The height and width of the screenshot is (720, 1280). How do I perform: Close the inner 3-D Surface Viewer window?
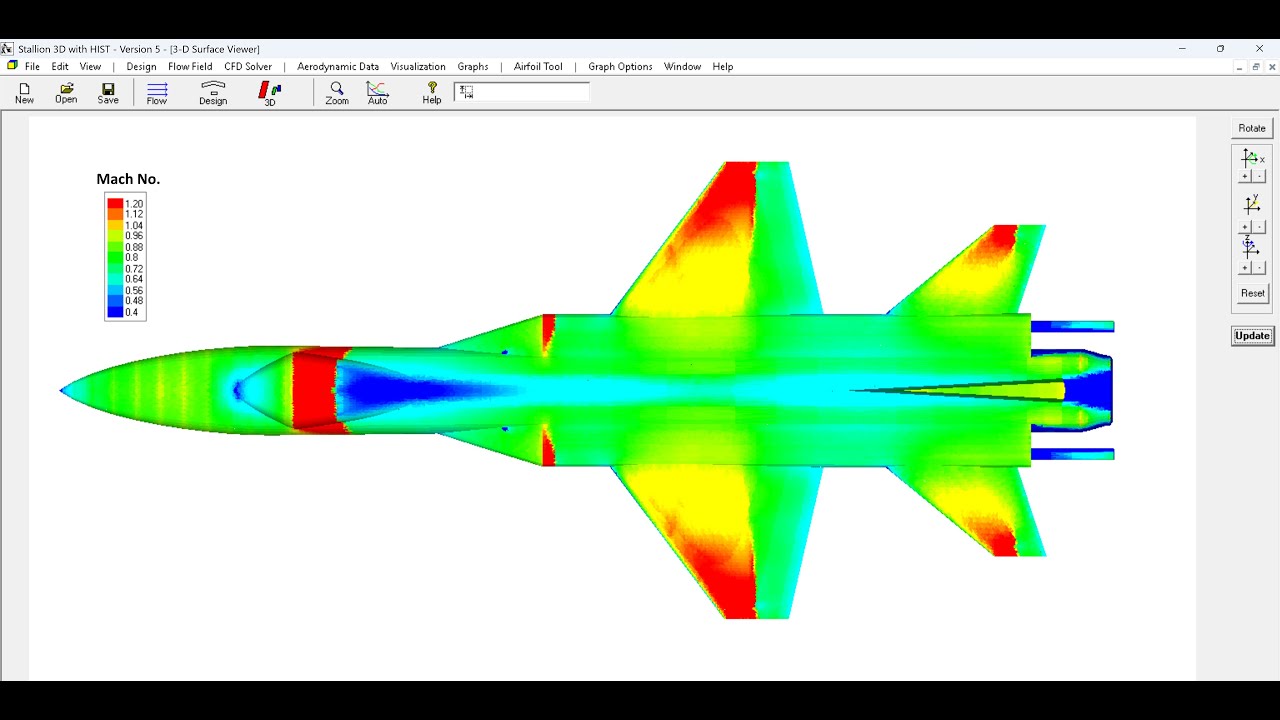coord(1272,67)
